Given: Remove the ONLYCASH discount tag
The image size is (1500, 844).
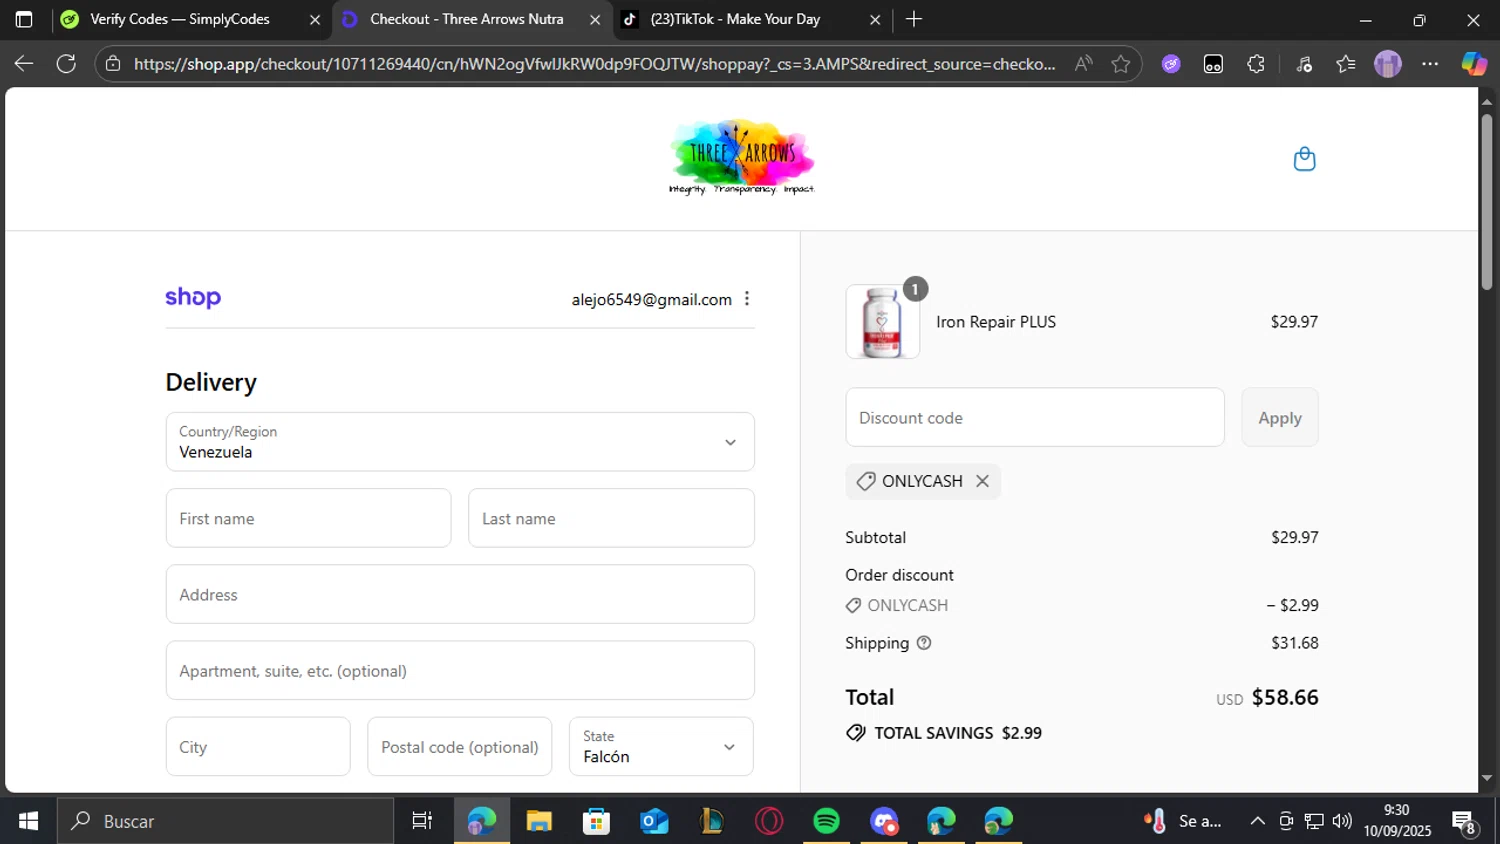Looking at the screenshot, I should 982,481.
